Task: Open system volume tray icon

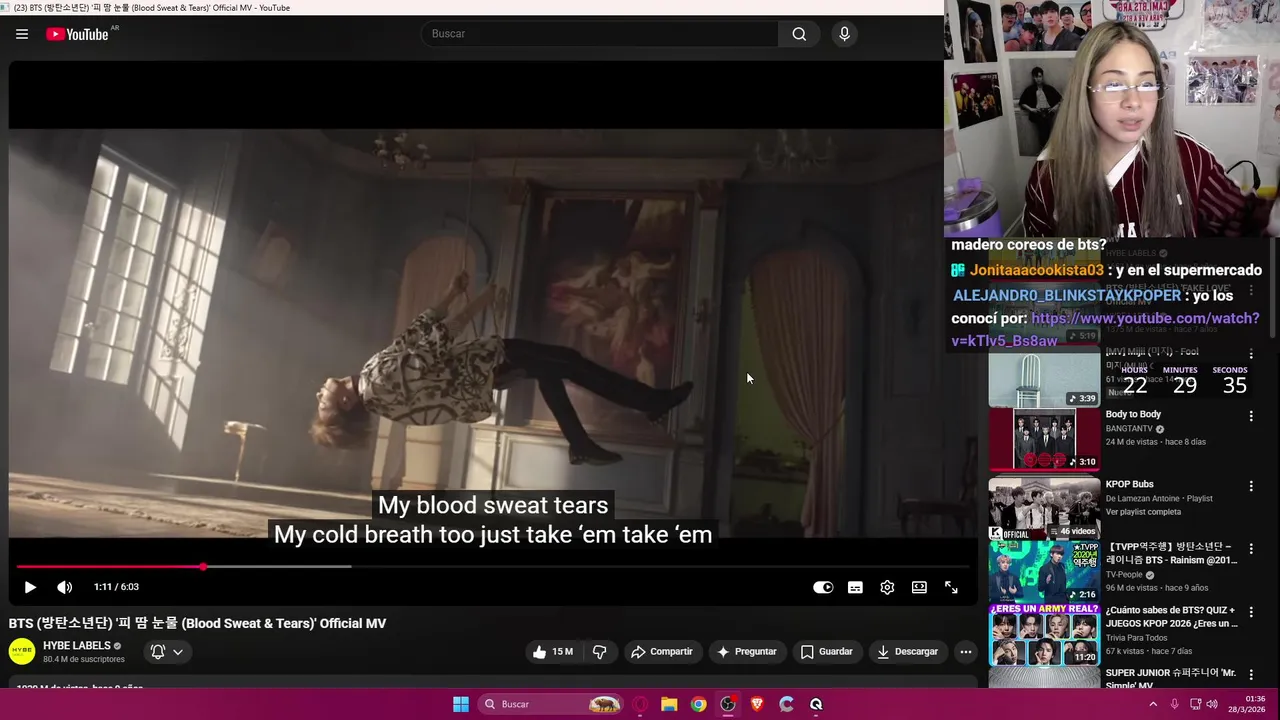Action: [x=1212, y=704]
